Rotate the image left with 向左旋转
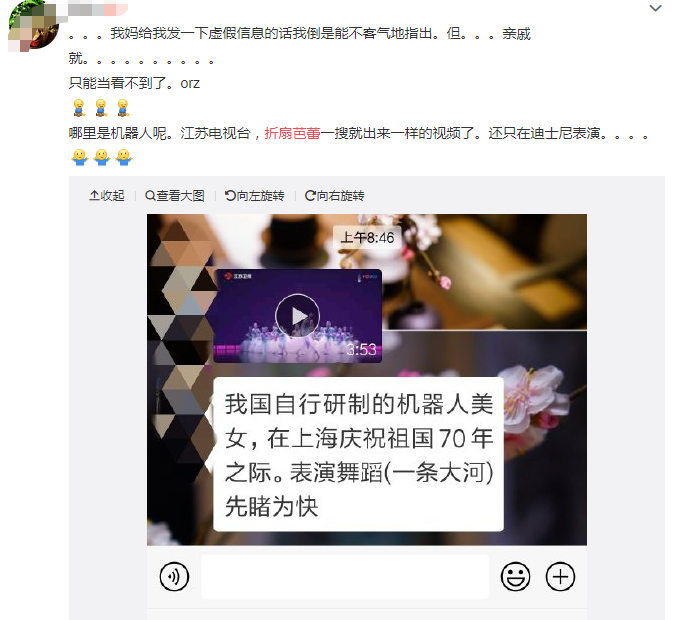 coord(254,196)
